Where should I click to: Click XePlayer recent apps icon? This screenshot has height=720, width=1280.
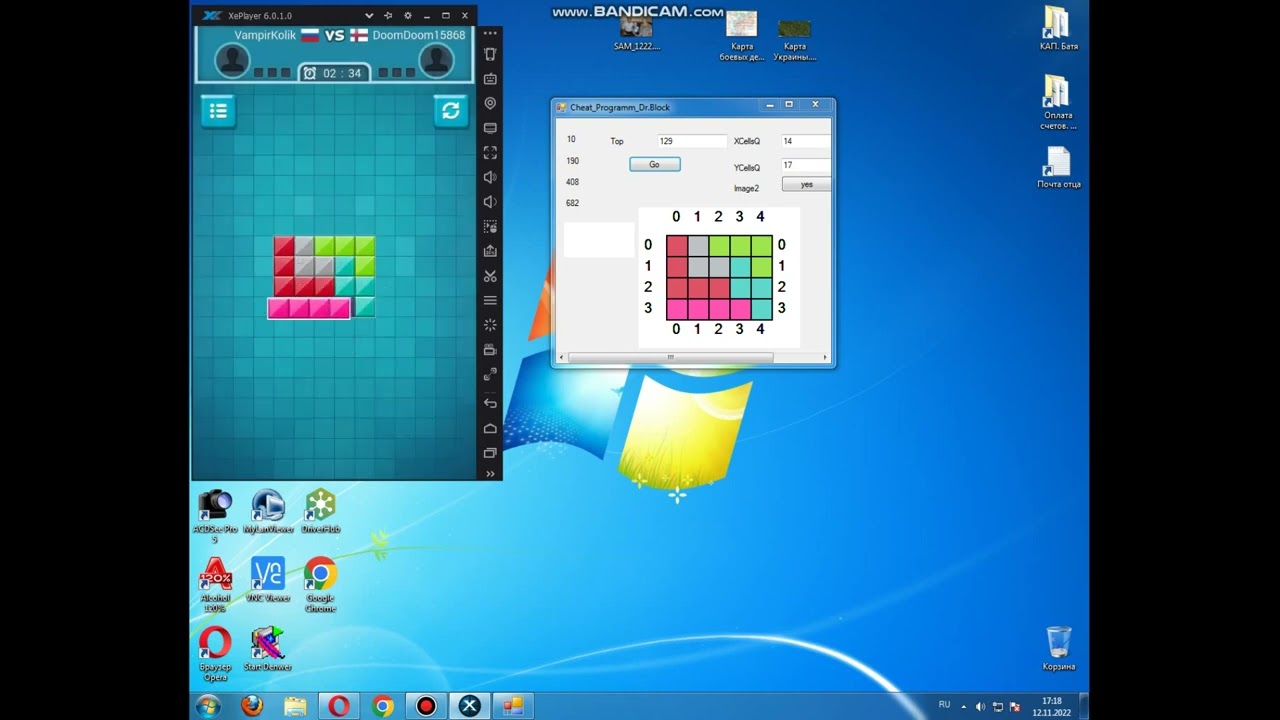[x=490, y=453]
